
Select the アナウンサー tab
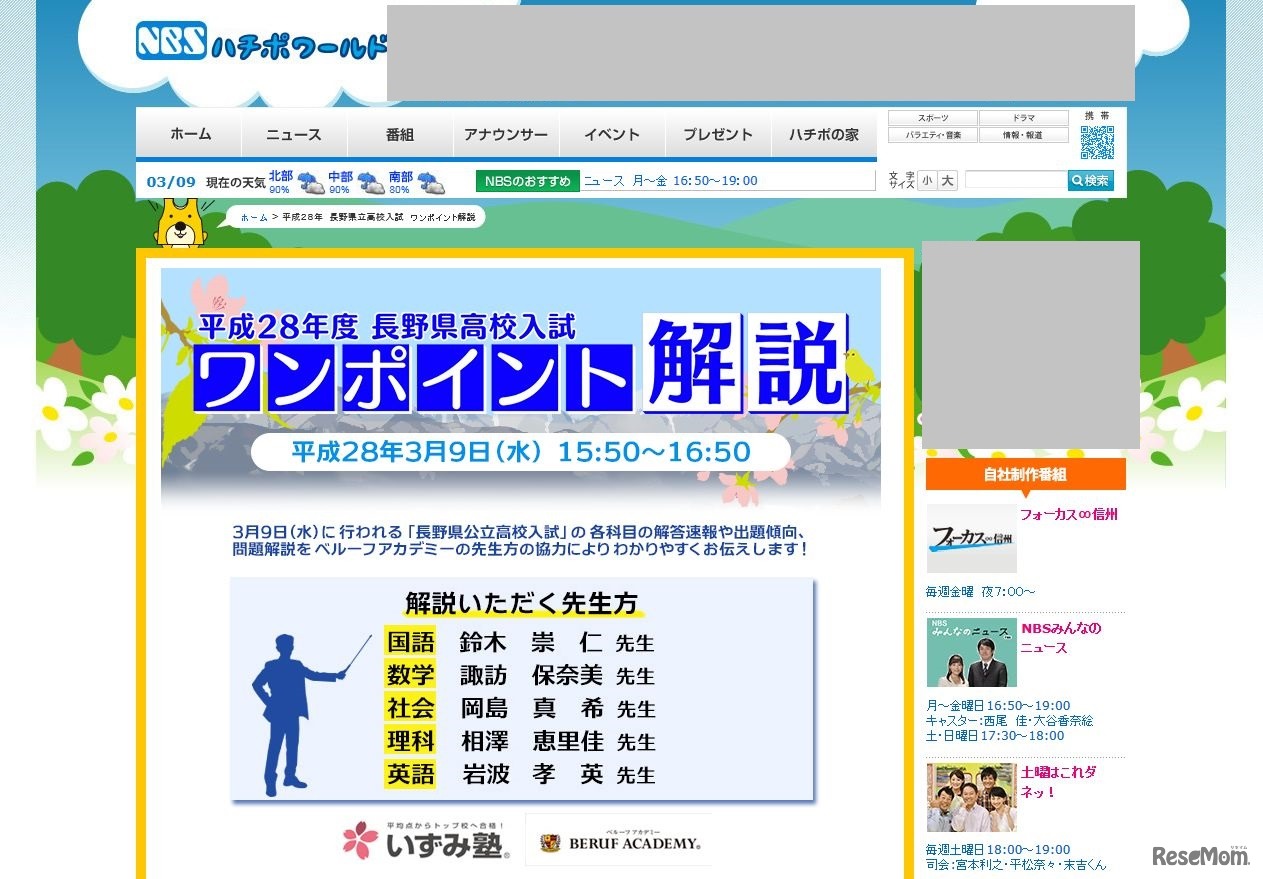pos(505,134)
